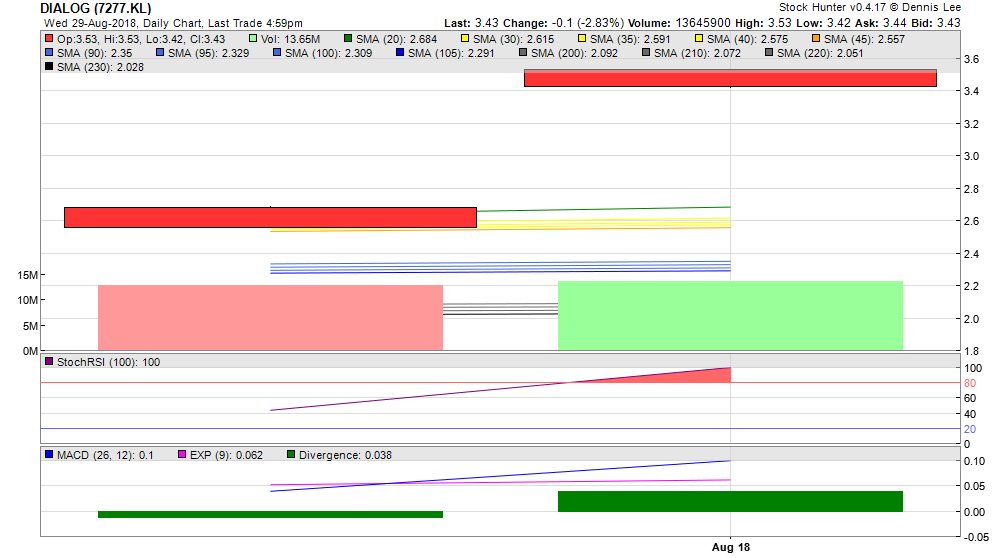Click the Stock Hunter v0.4.17 credit text
Screen dimensions: 1000x558
point(870,8)
